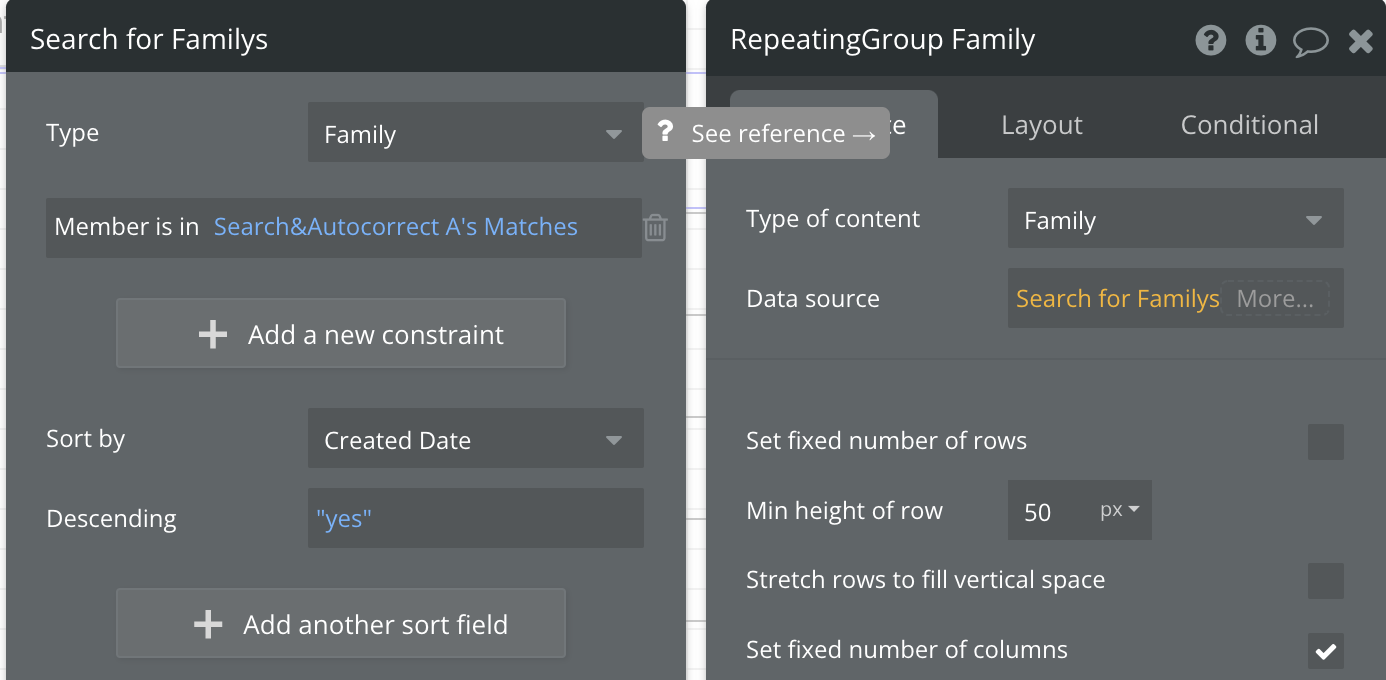Open the search Type dropdown showing Family

coord(475,134)
